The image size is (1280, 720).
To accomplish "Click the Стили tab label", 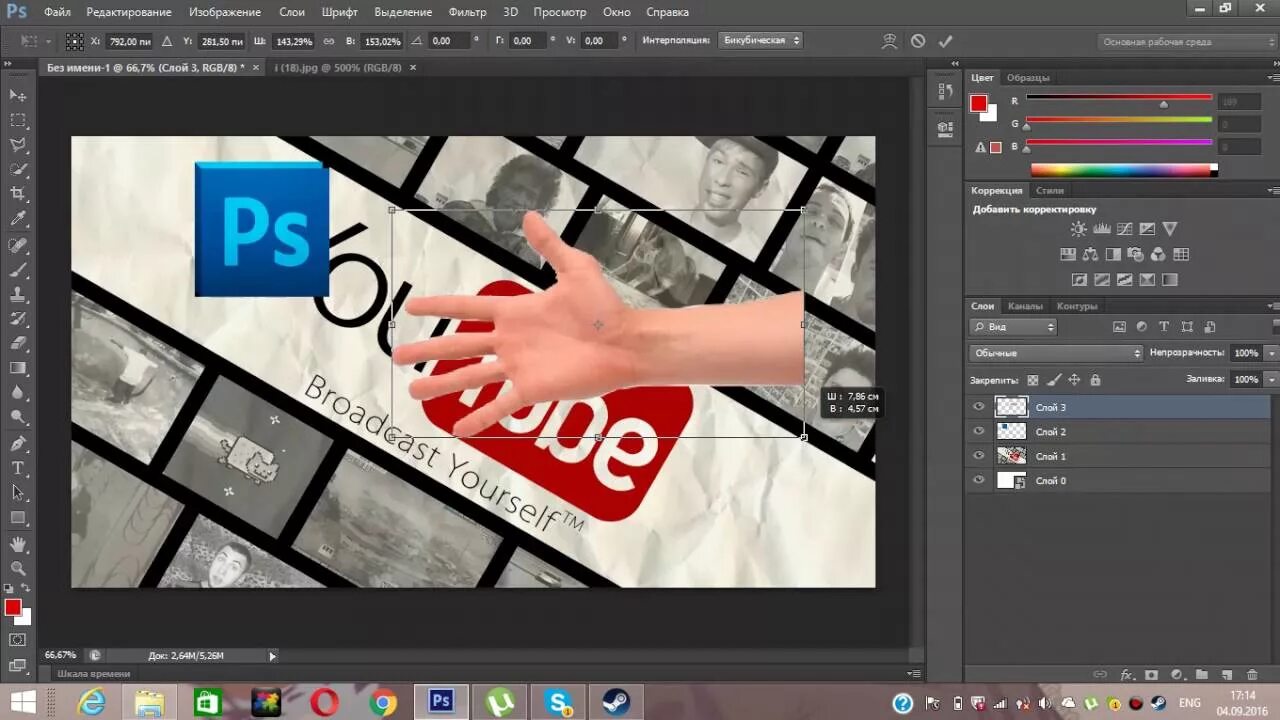I will (x=1050, y=190).
